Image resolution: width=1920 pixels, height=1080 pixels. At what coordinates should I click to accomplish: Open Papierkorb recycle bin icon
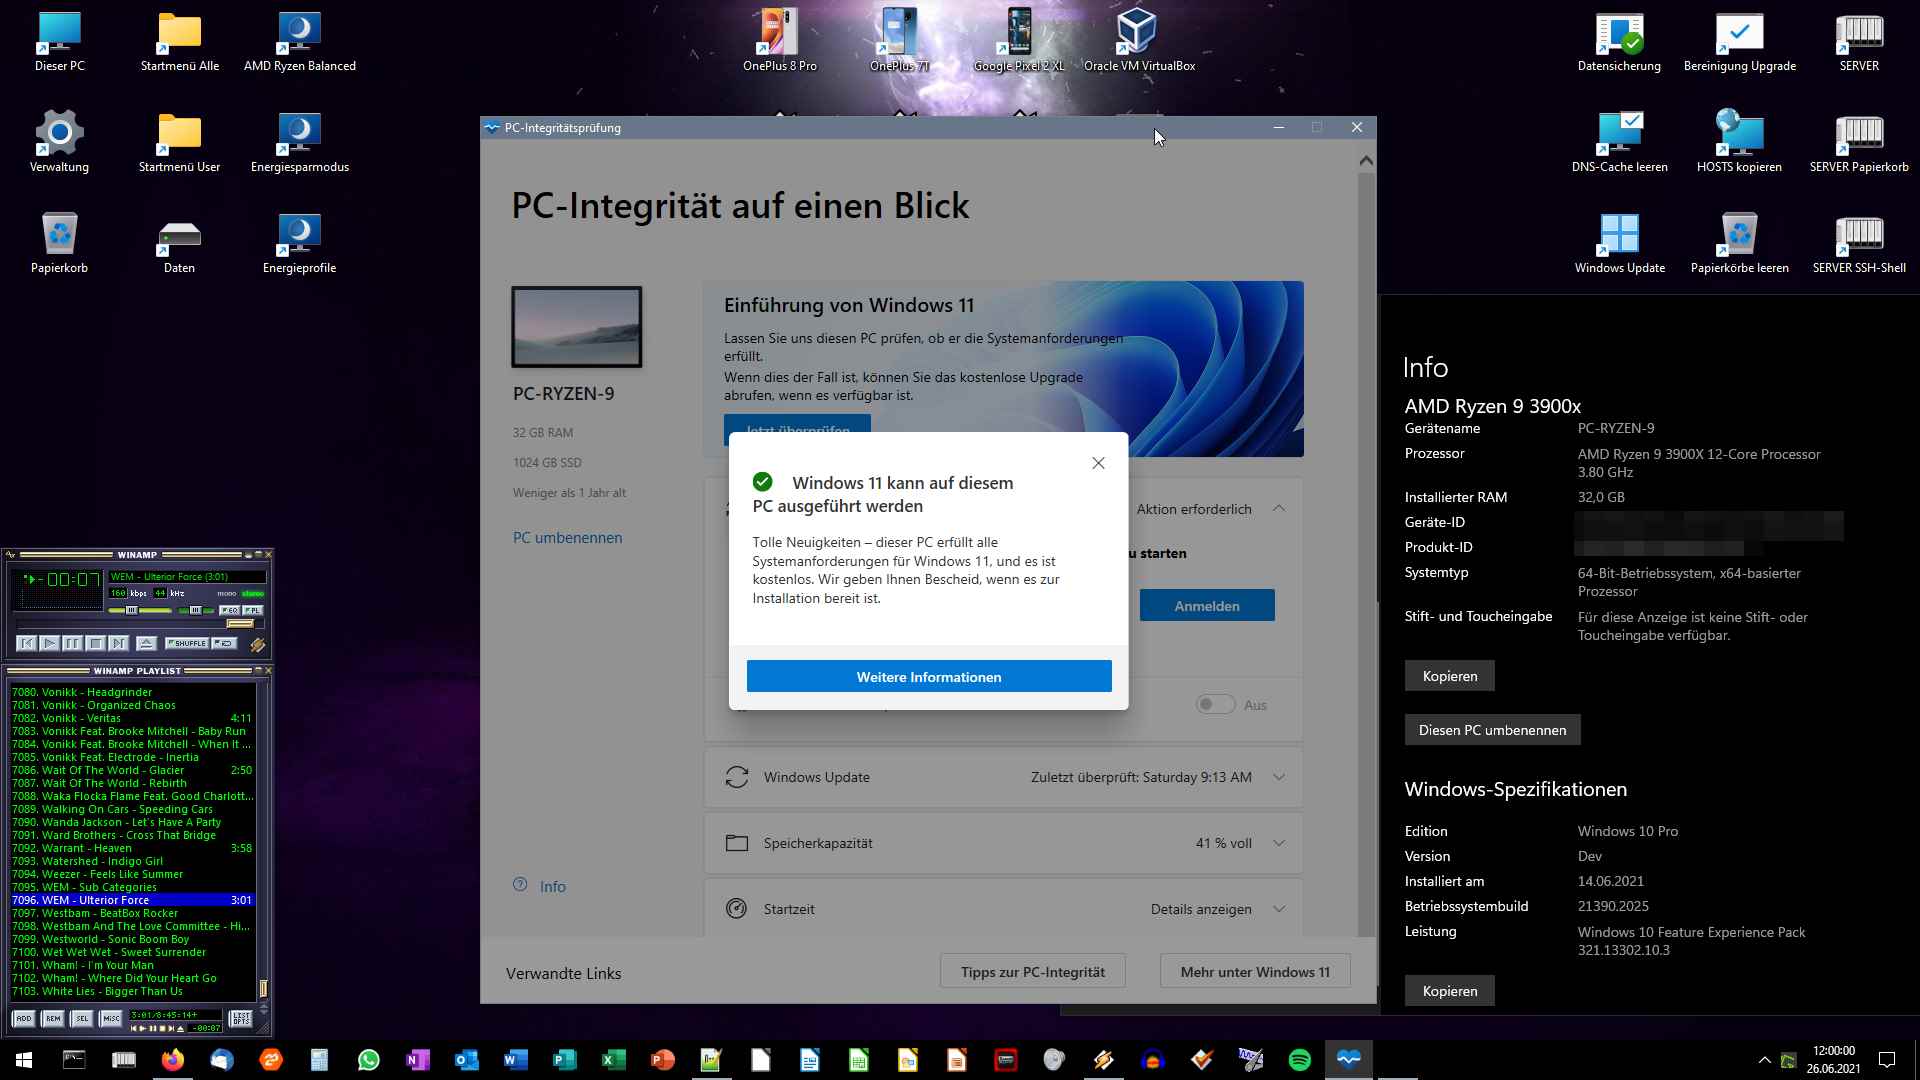(x=59, y=243)
